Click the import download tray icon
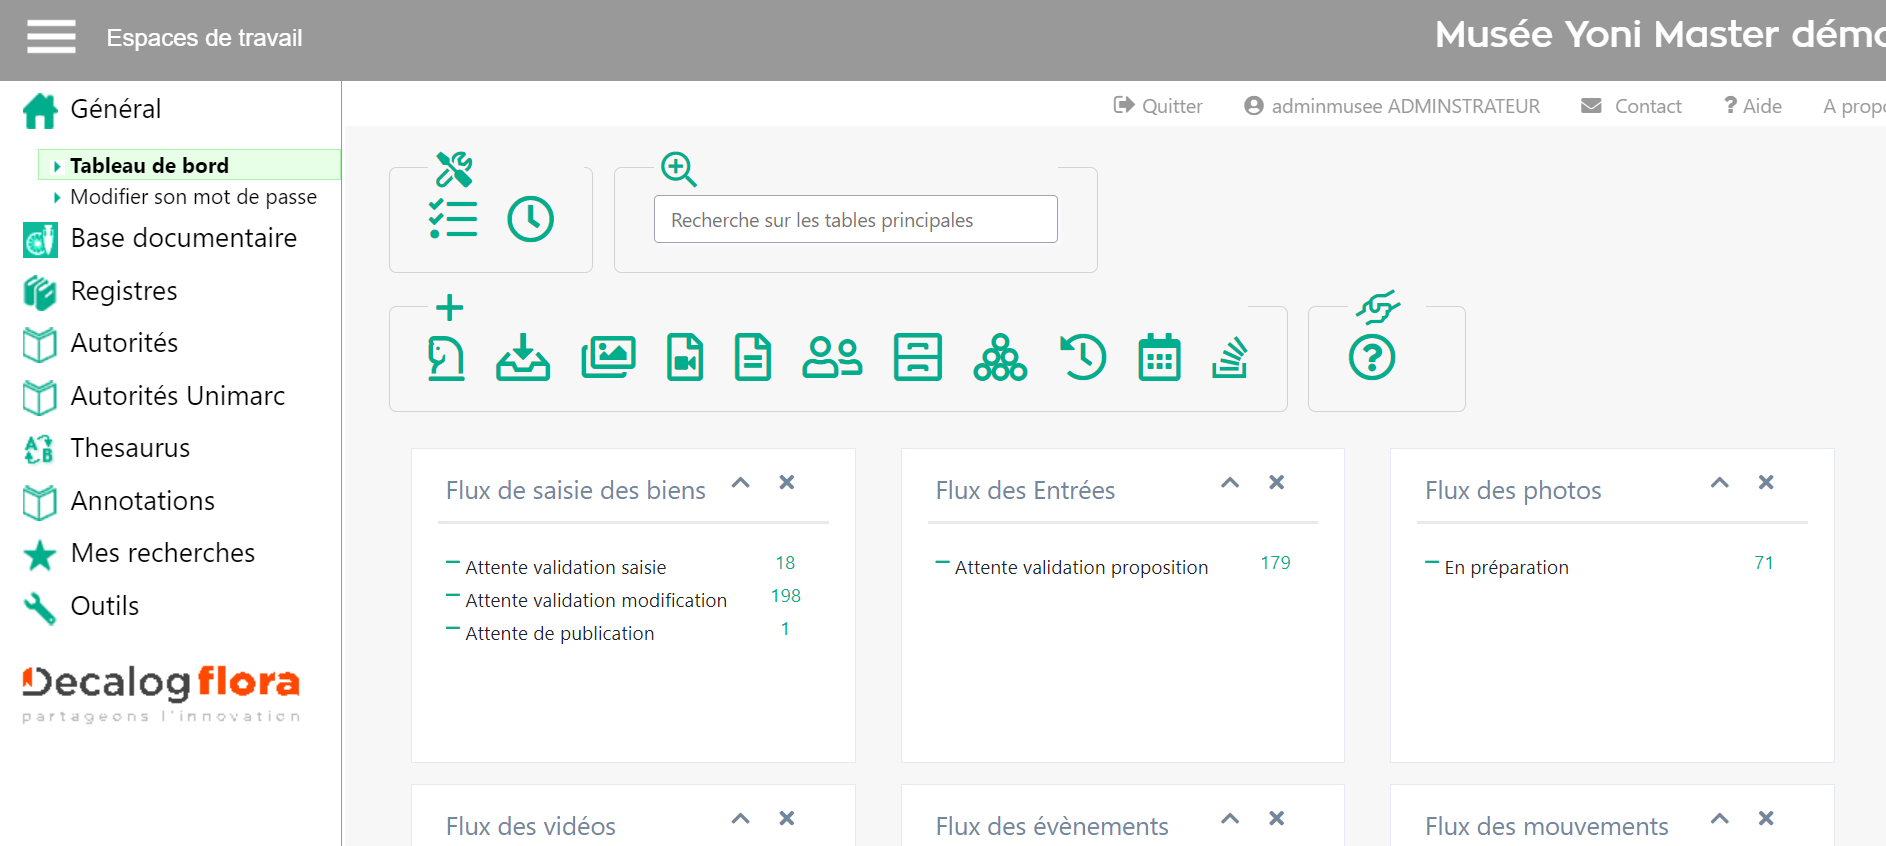Screen dimensions: 1886x846 [x=523, y=358]
